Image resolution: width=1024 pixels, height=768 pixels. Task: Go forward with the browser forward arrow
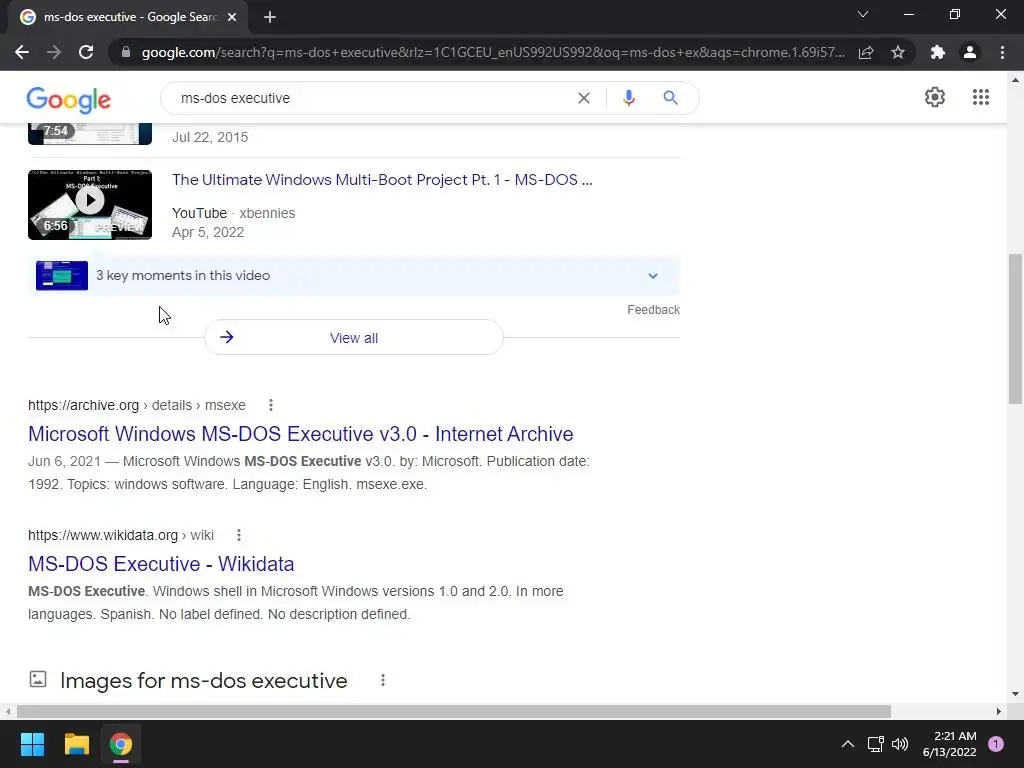pos(54,52)
